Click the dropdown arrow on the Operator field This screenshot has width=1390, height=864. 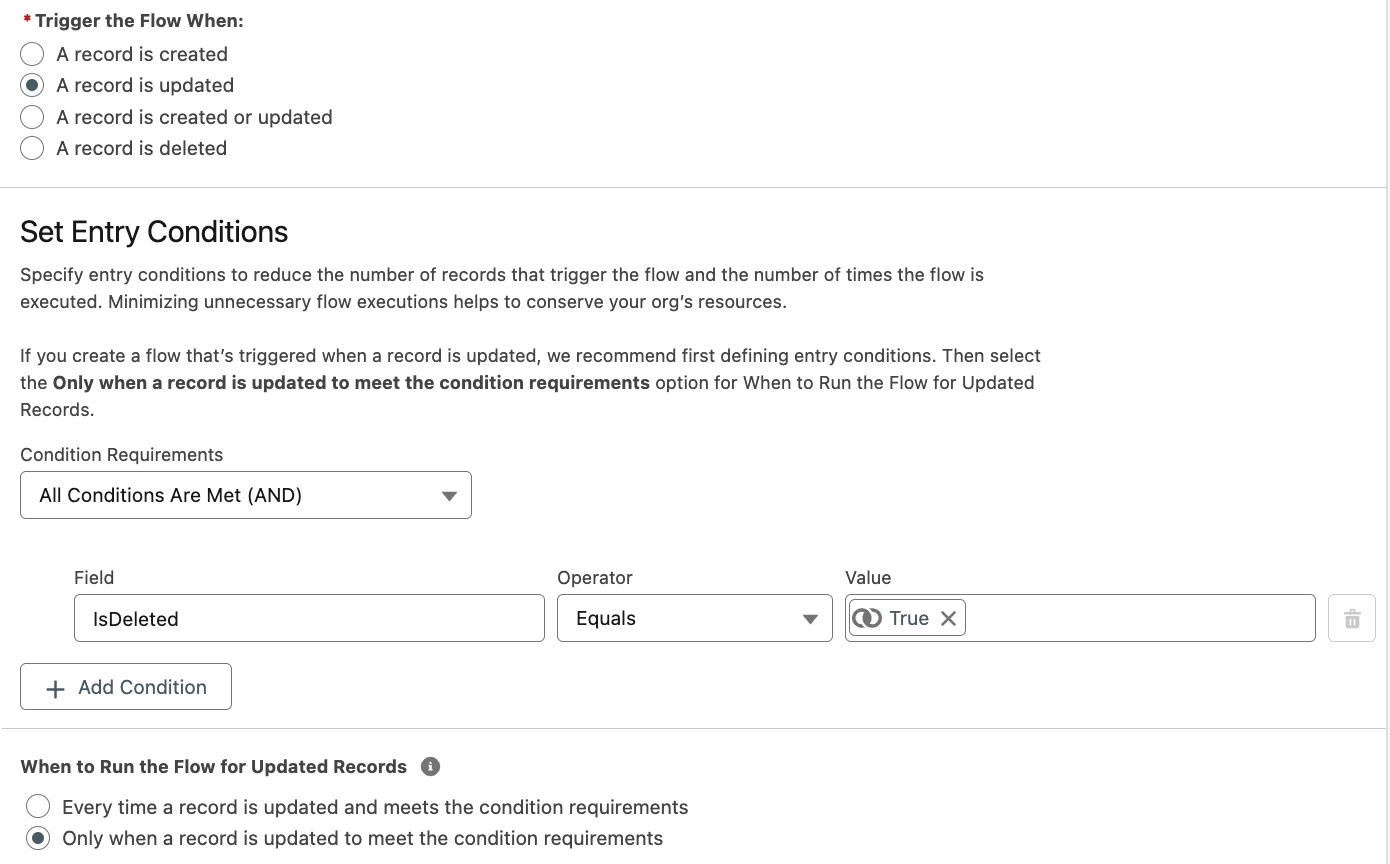point(810,618)
